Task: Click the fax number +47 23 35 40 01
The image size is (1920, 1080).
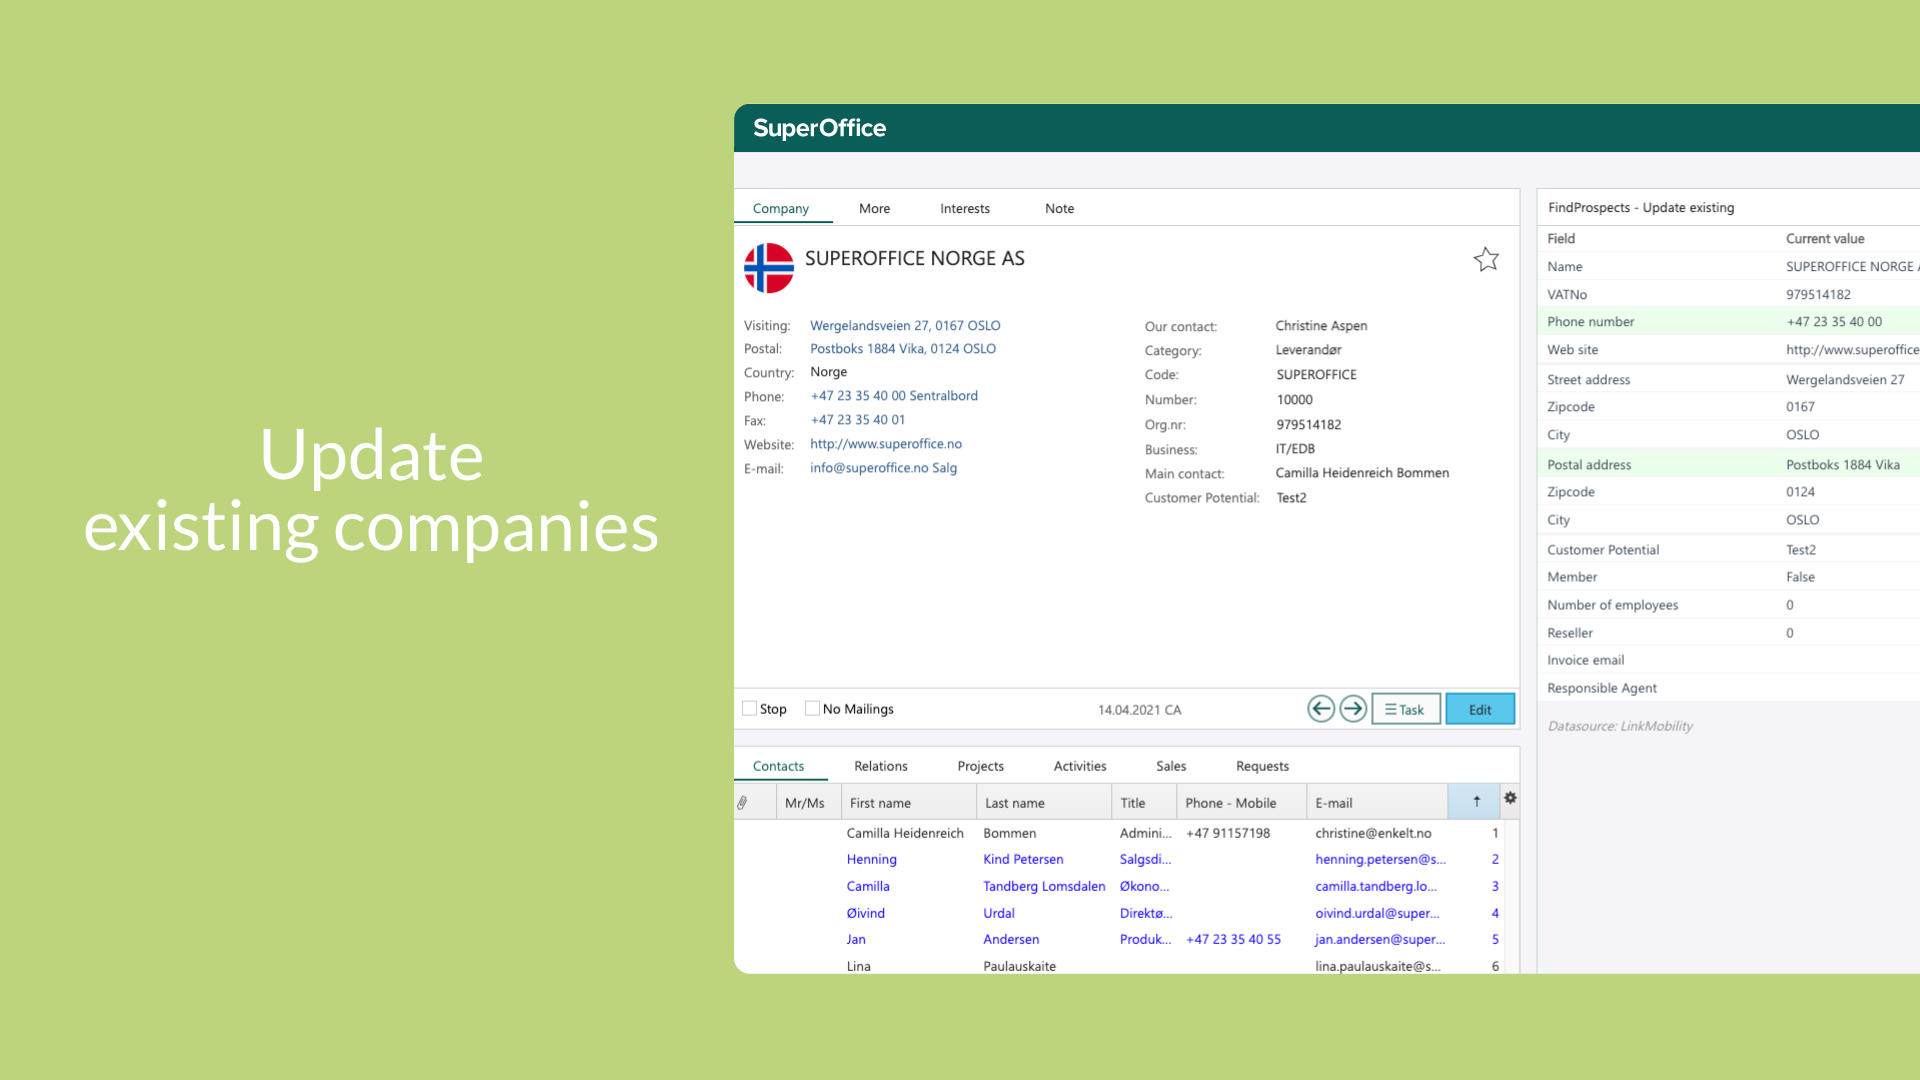Action: pyautogui.click(x=858, y=420)
